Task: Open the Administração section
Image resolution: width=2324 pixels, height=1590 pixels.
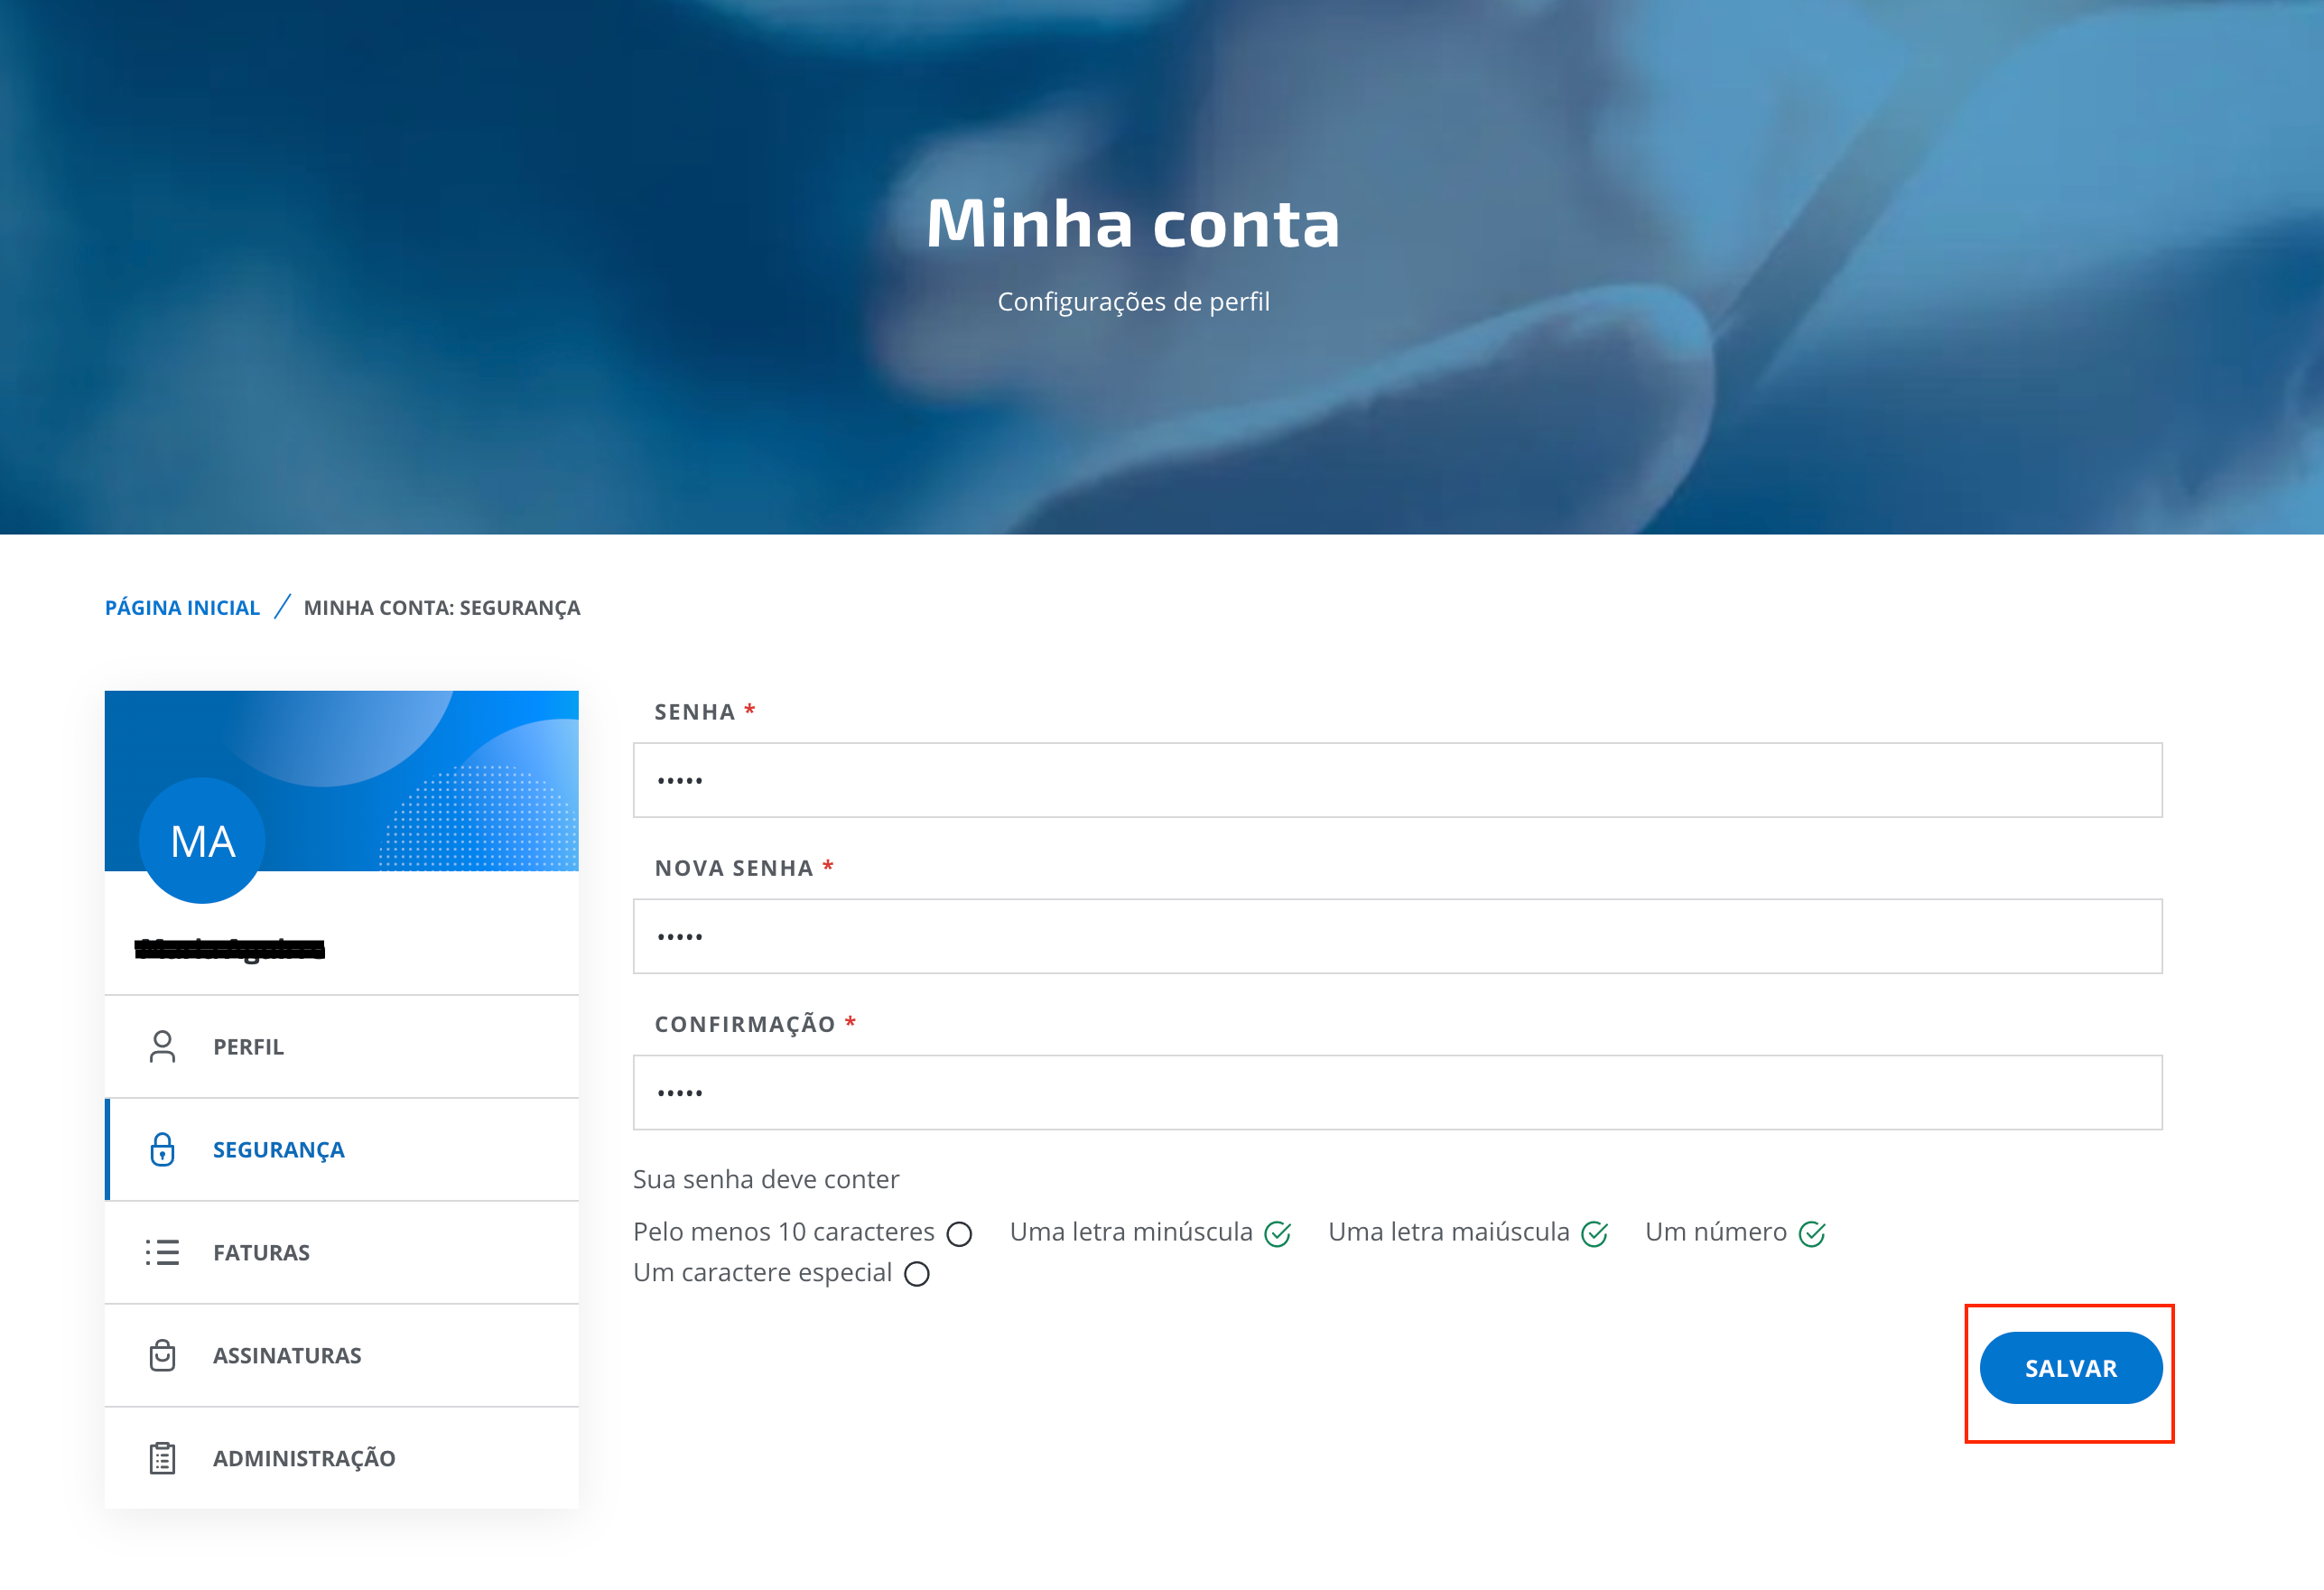Action: point(342,1458)
